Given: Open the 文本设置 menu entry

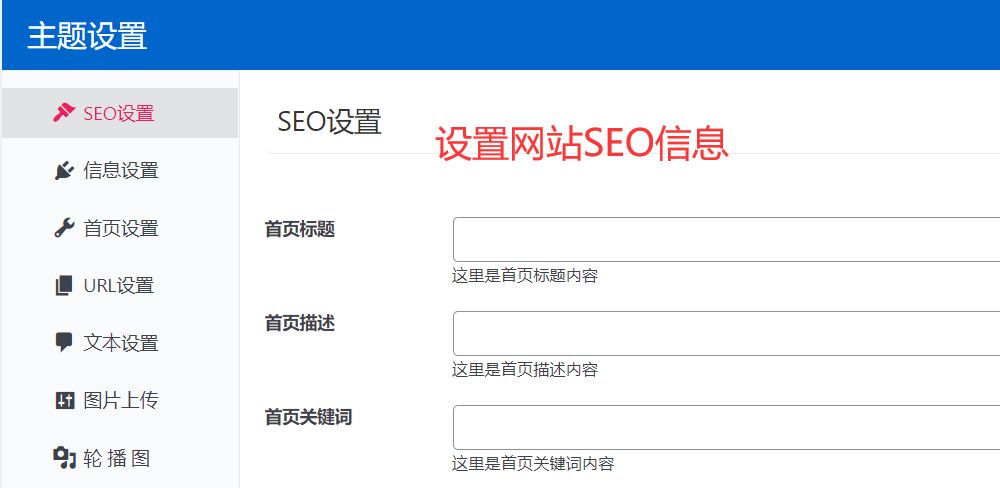Looking at the screenshot, I should pos(121,343).
